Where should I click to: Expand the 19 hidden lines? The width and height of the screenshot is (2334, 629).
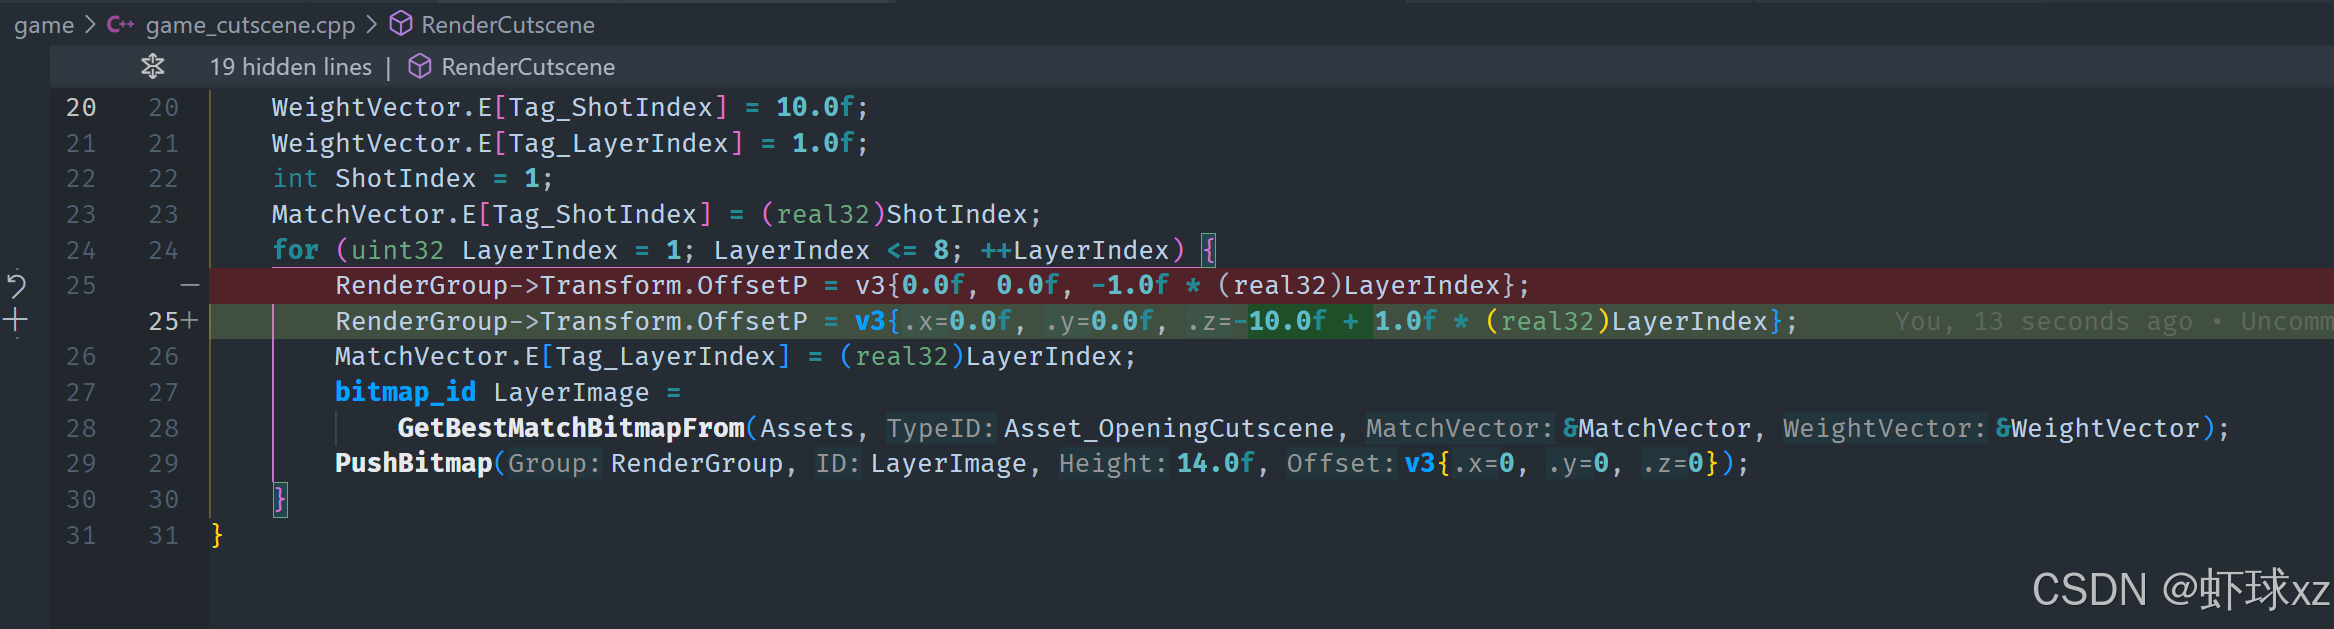pyautogui.click(x=290, y=67)
